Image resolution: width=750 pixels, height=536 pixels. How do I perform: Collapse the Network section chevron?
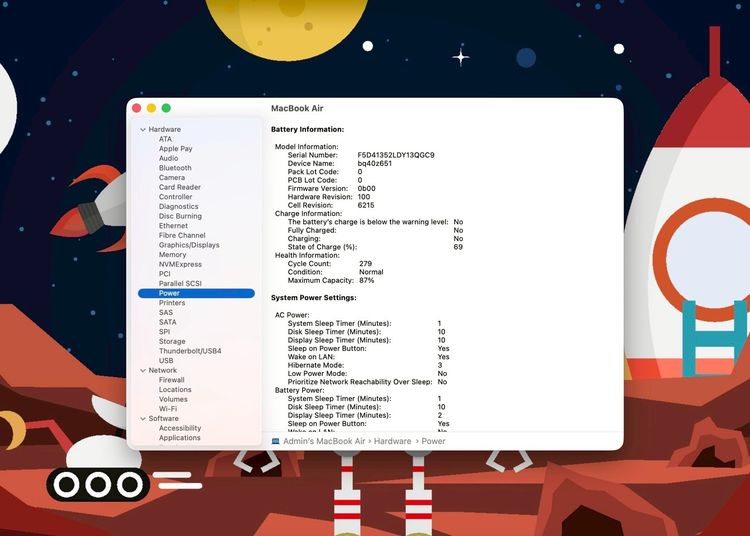143,371
